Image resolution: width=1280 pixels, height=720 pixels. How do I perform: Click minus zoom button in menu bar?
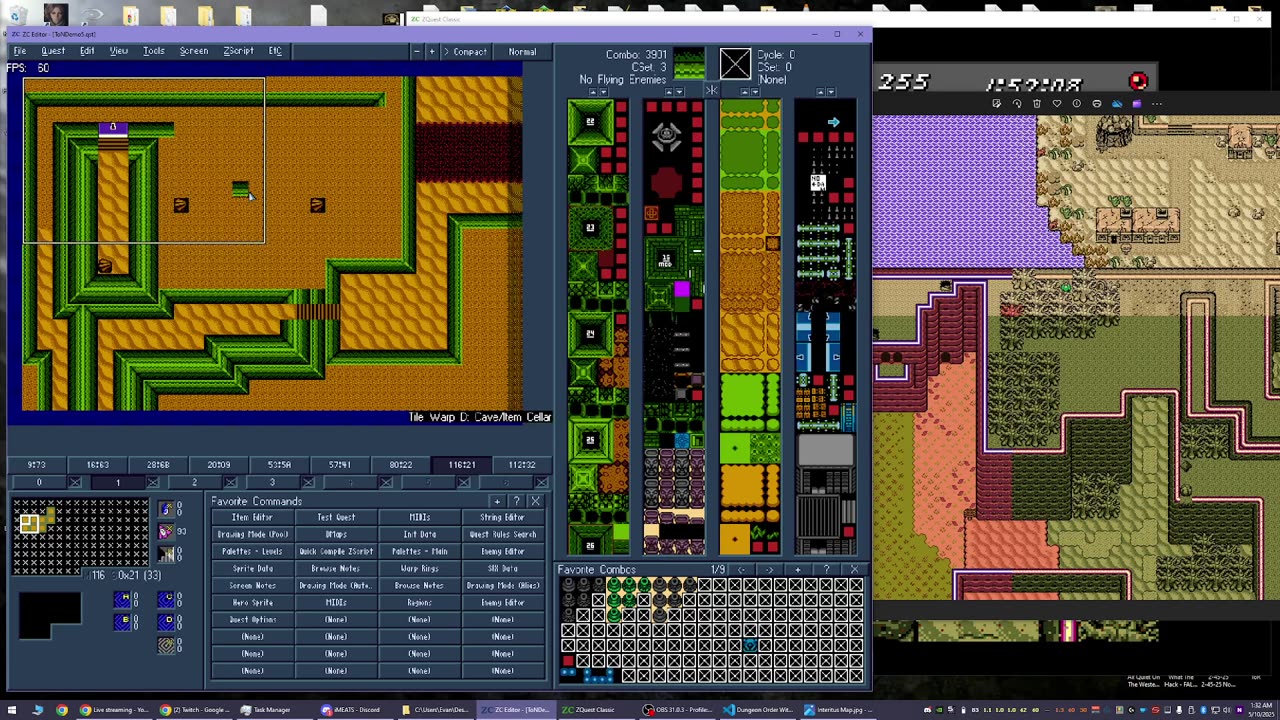click(x=416, y=52)
